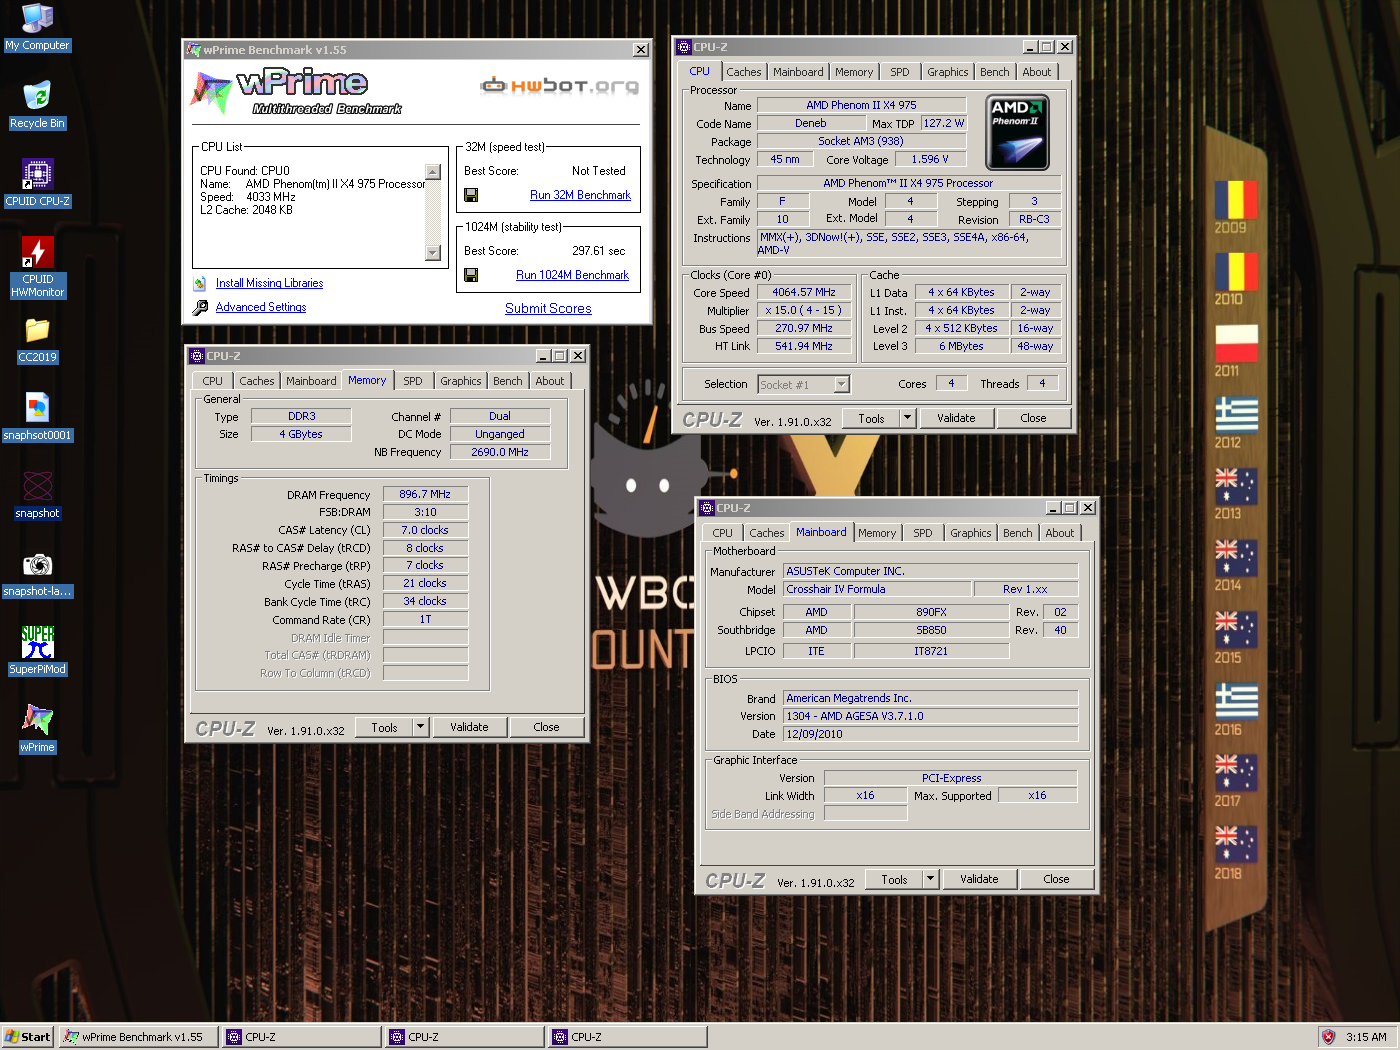This screenshot has height=1050, width=1400.
Task: Click the 3:15 AM system clock
Action: [x=1366, y=1037]
